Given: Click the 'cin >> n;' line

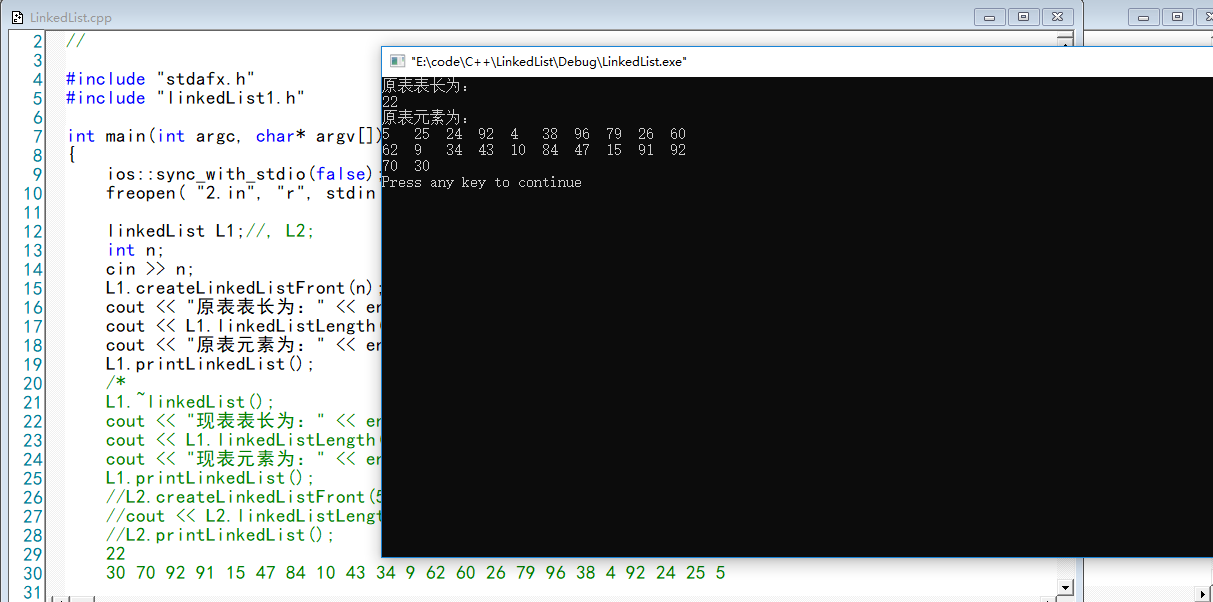Looking at the screenshot, I should tap(151, 269).
